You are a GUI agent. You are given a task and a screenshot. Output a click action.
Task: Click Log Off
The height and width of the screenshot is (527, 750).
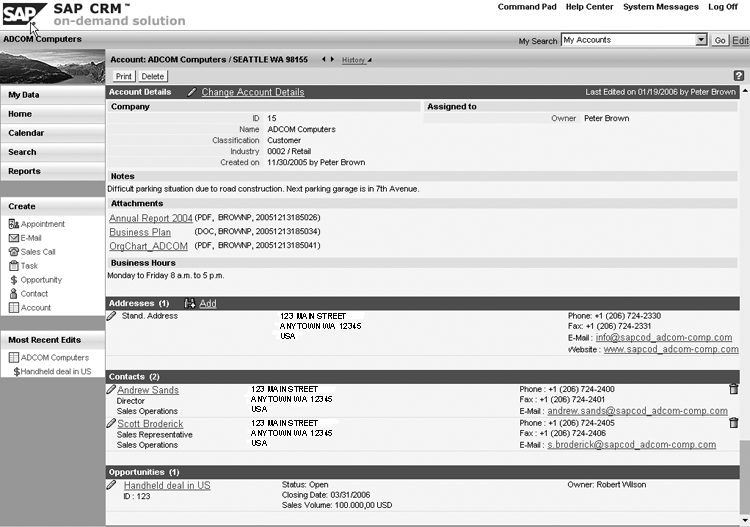coord(723,7)
